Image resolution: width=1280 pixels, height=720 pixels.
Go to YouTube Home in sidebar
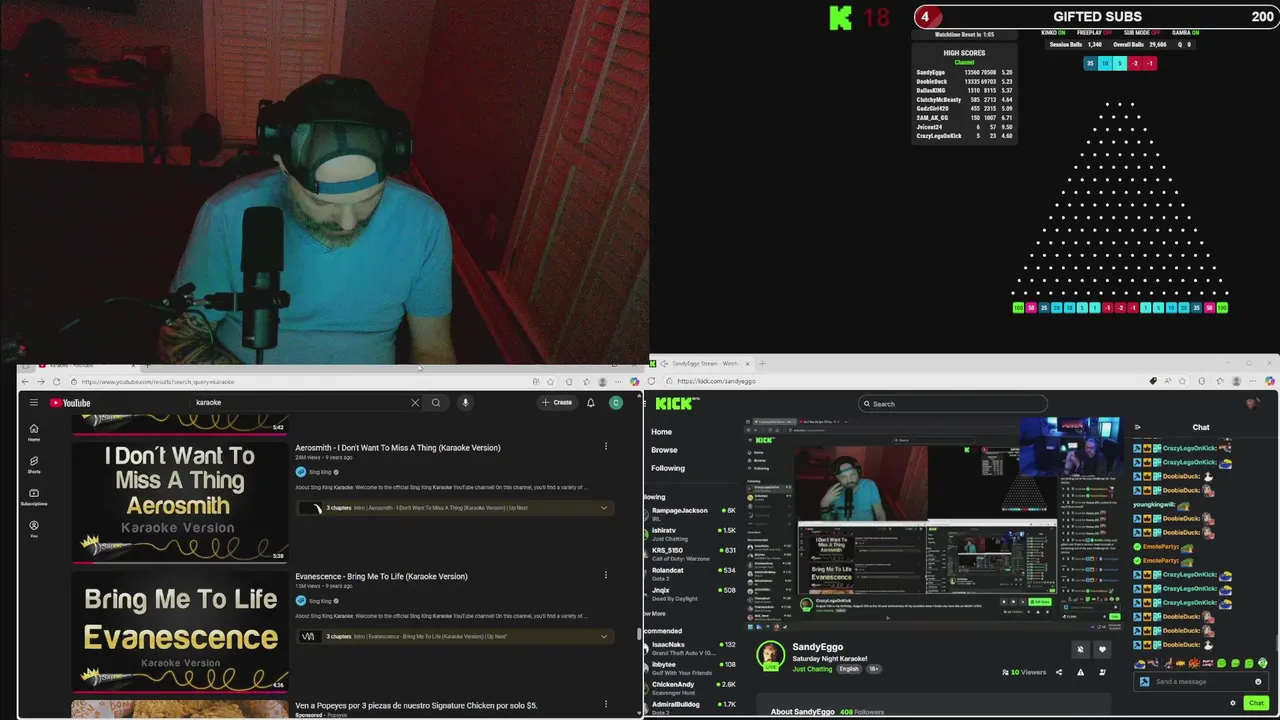point(33,432)
